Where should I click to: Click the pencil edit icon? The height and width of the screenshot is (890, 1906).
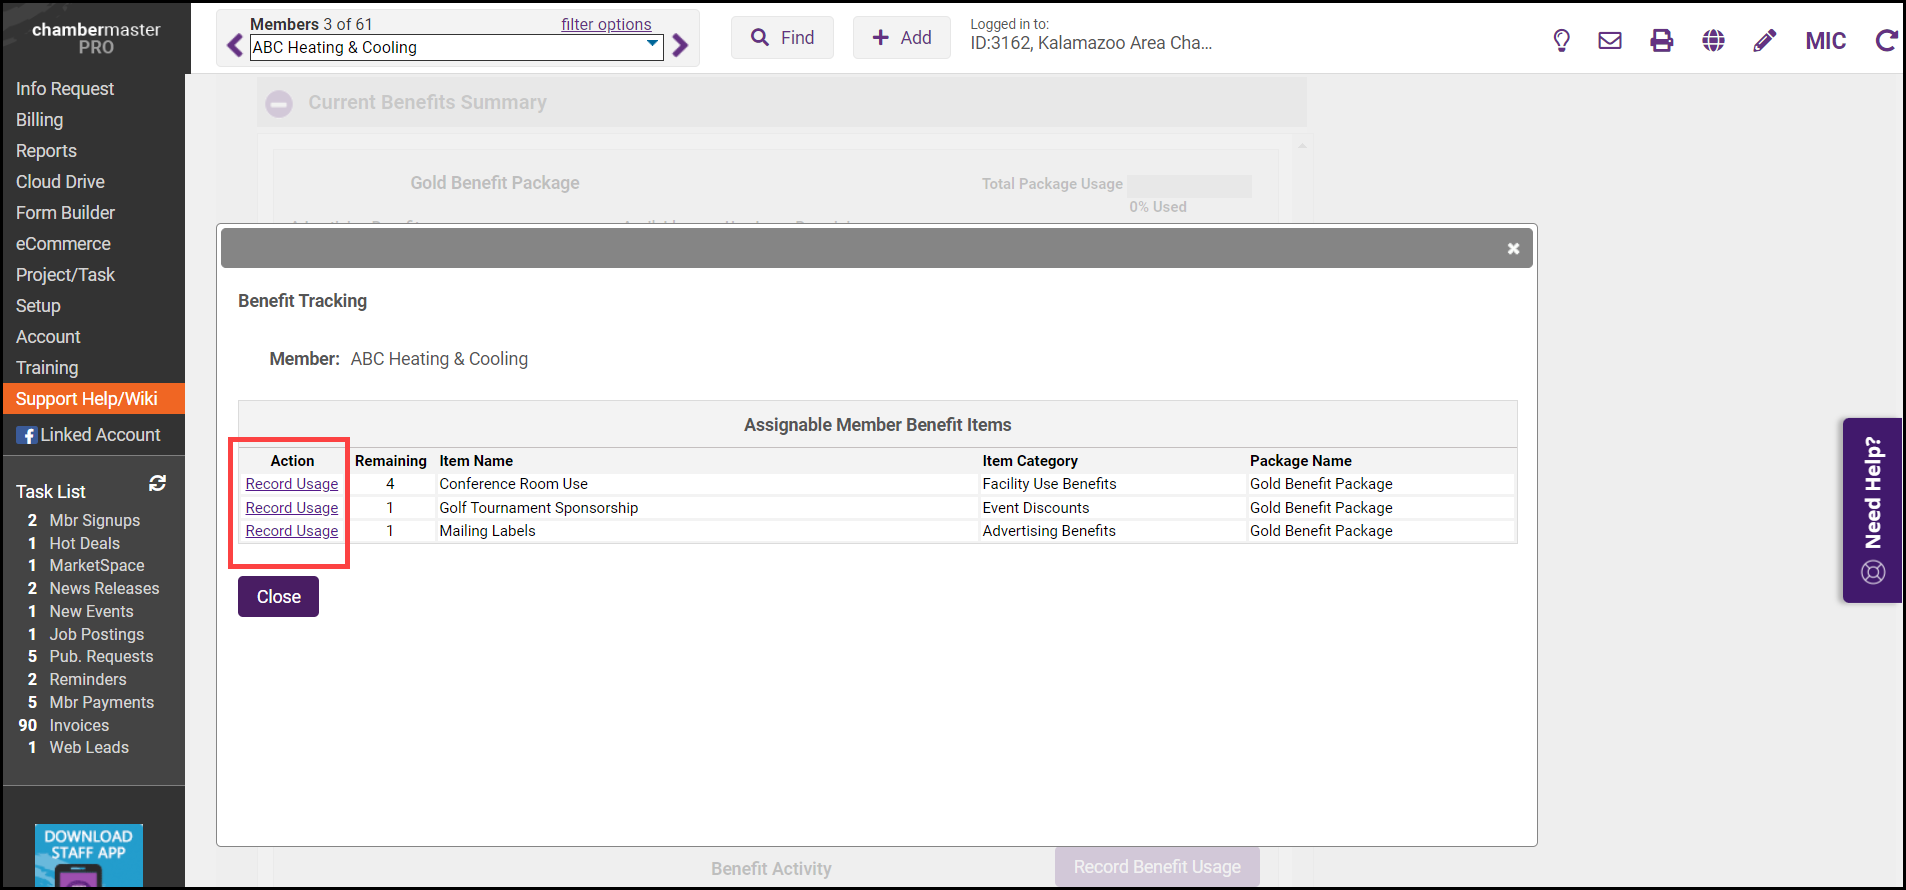[x=1765, y=41]
